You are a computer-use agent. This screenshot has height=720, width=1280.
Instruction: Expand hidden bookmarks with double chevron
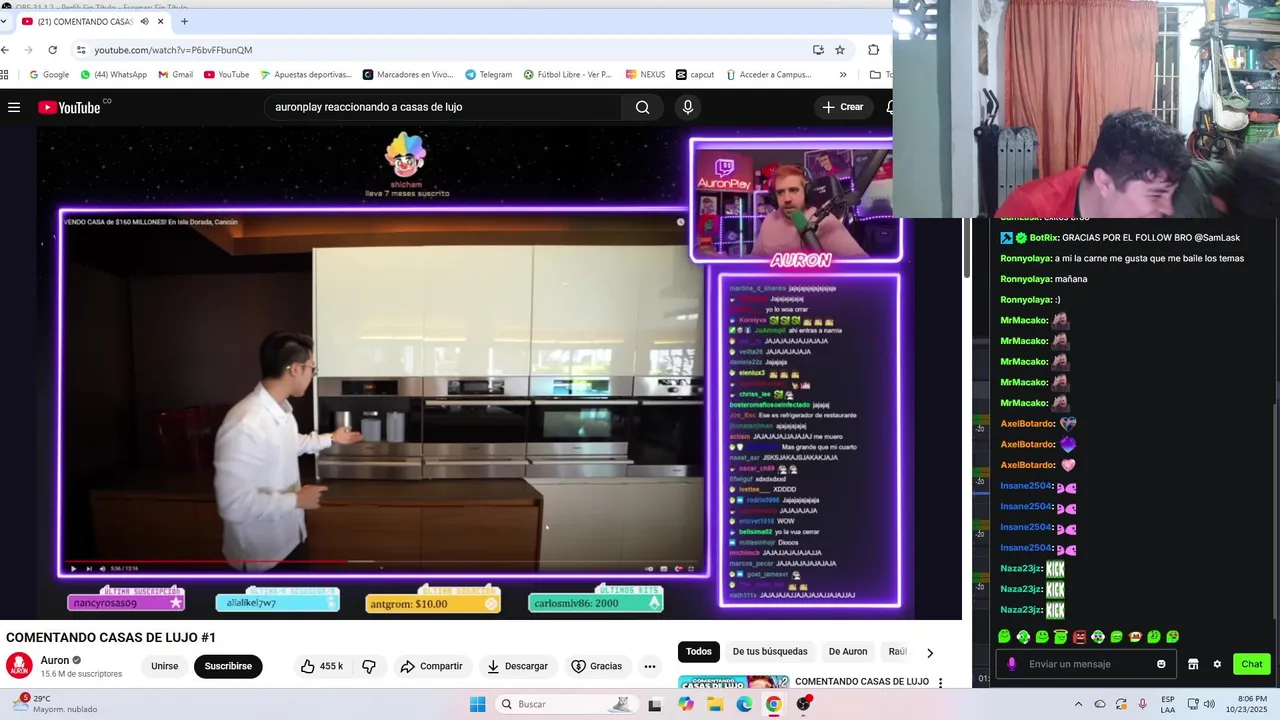point(843,74)
